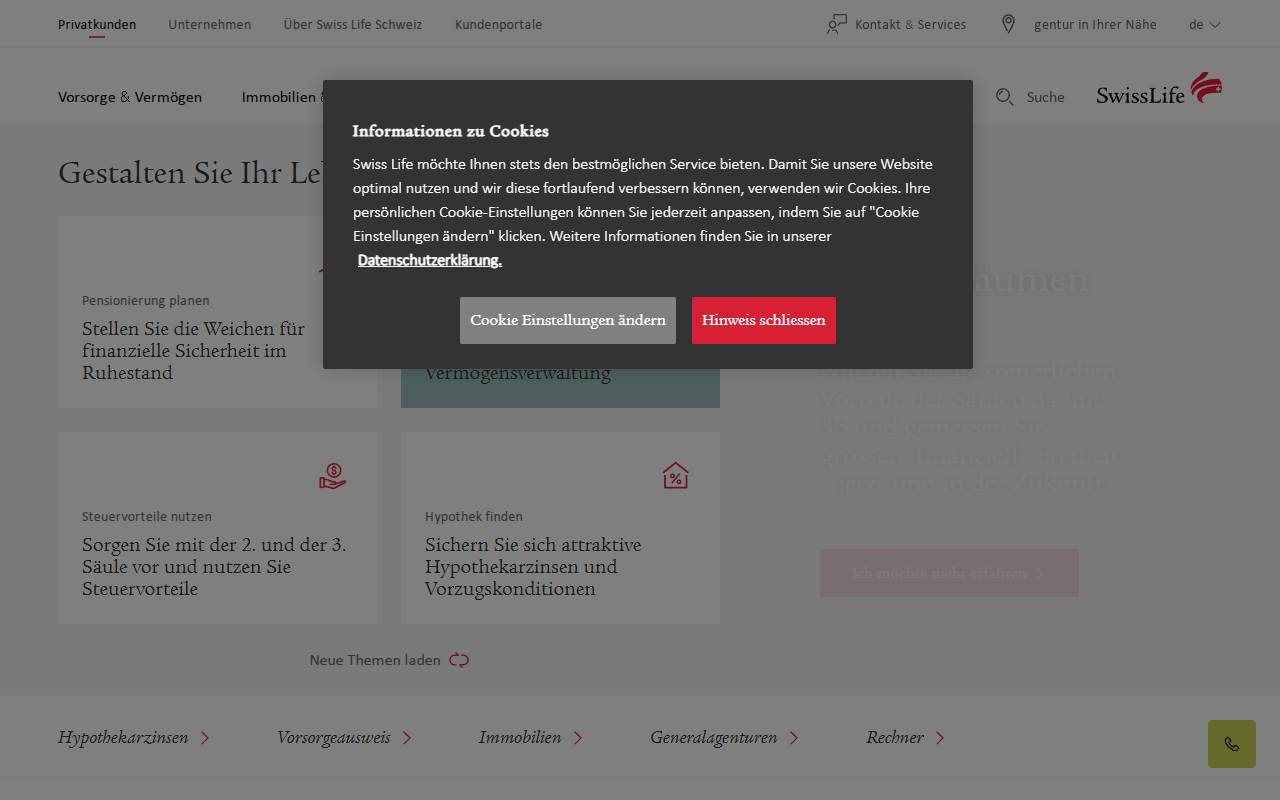1280x800 pixels.
Task: Click the Swiss Life logo
Action: tap(1159, 88)
